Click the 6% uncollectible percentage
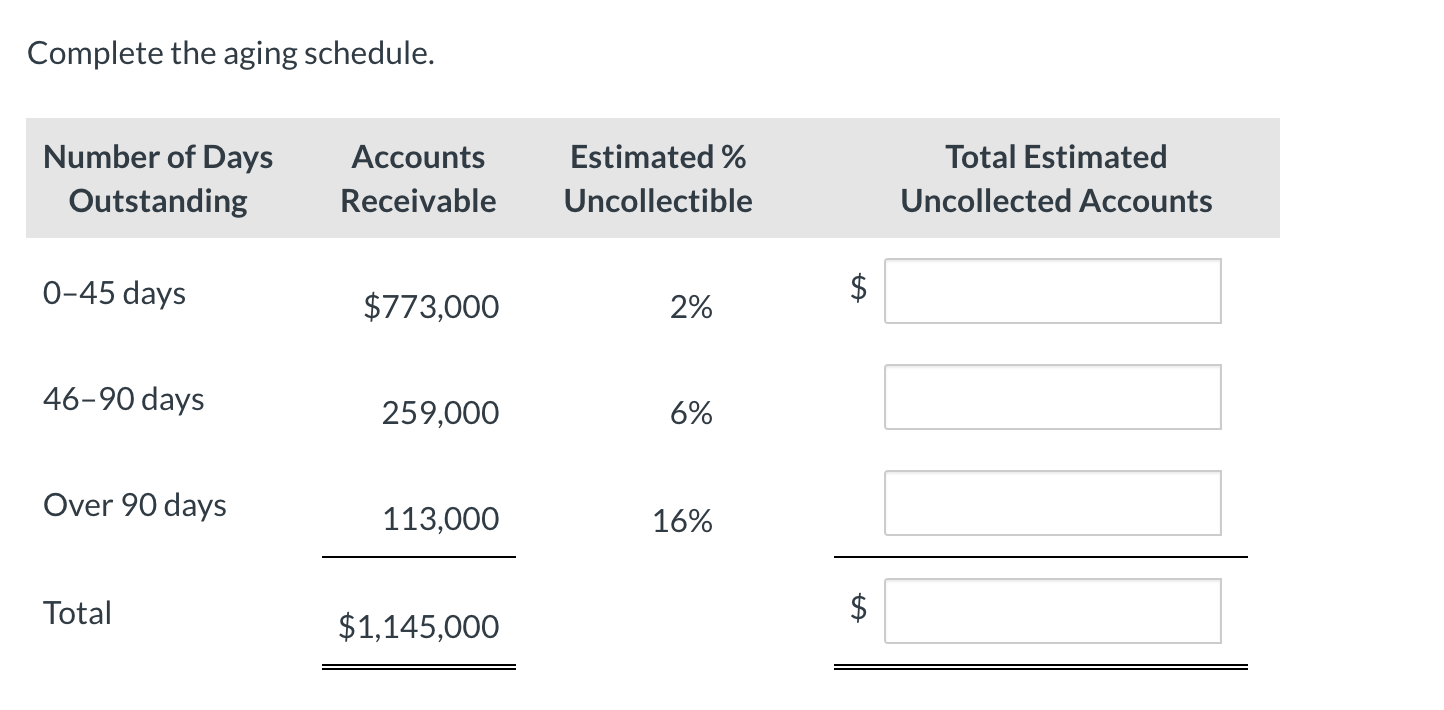Screen dimensions: 1444x710 point(691,414)
